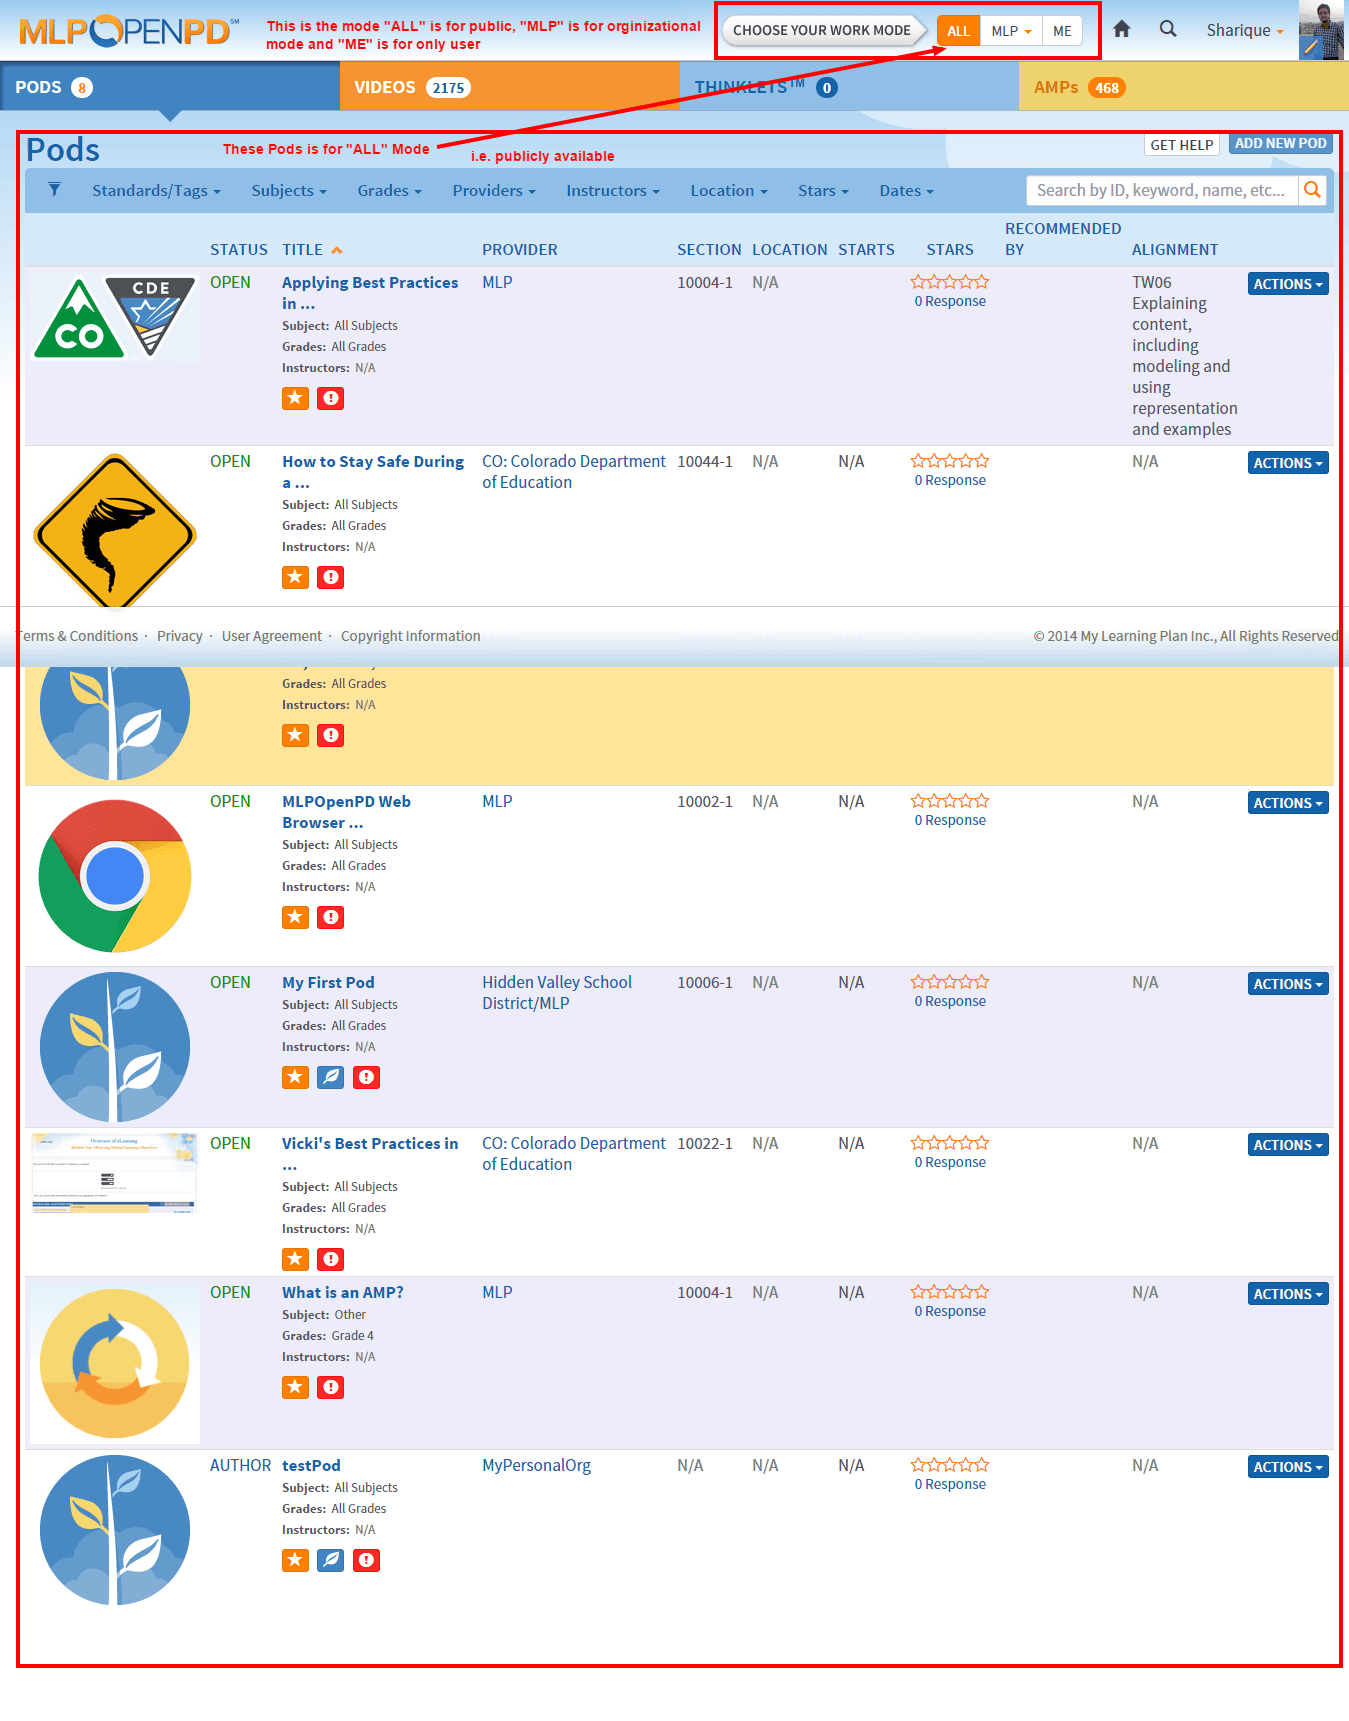The height and width of the screenshot is (1721, 1349).
Task: Expand the Instructors filter
Action: [x=613, y=191]
